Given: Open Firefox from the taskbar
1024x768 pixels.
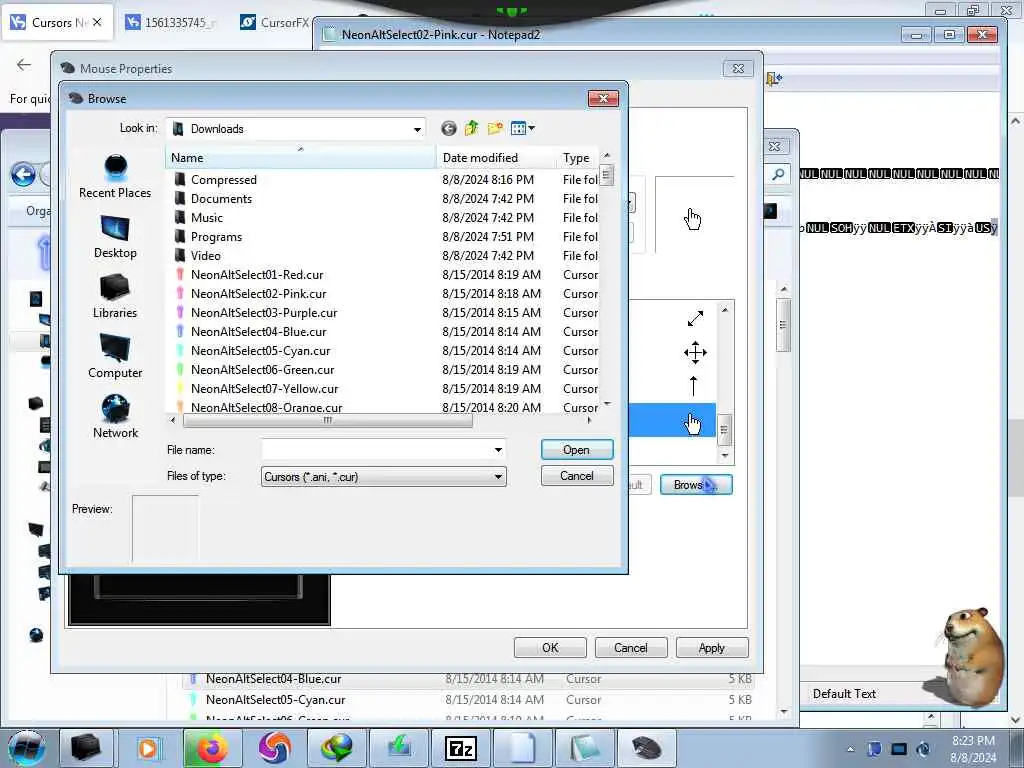Looking at the screenshot, I should pos(212,748).
